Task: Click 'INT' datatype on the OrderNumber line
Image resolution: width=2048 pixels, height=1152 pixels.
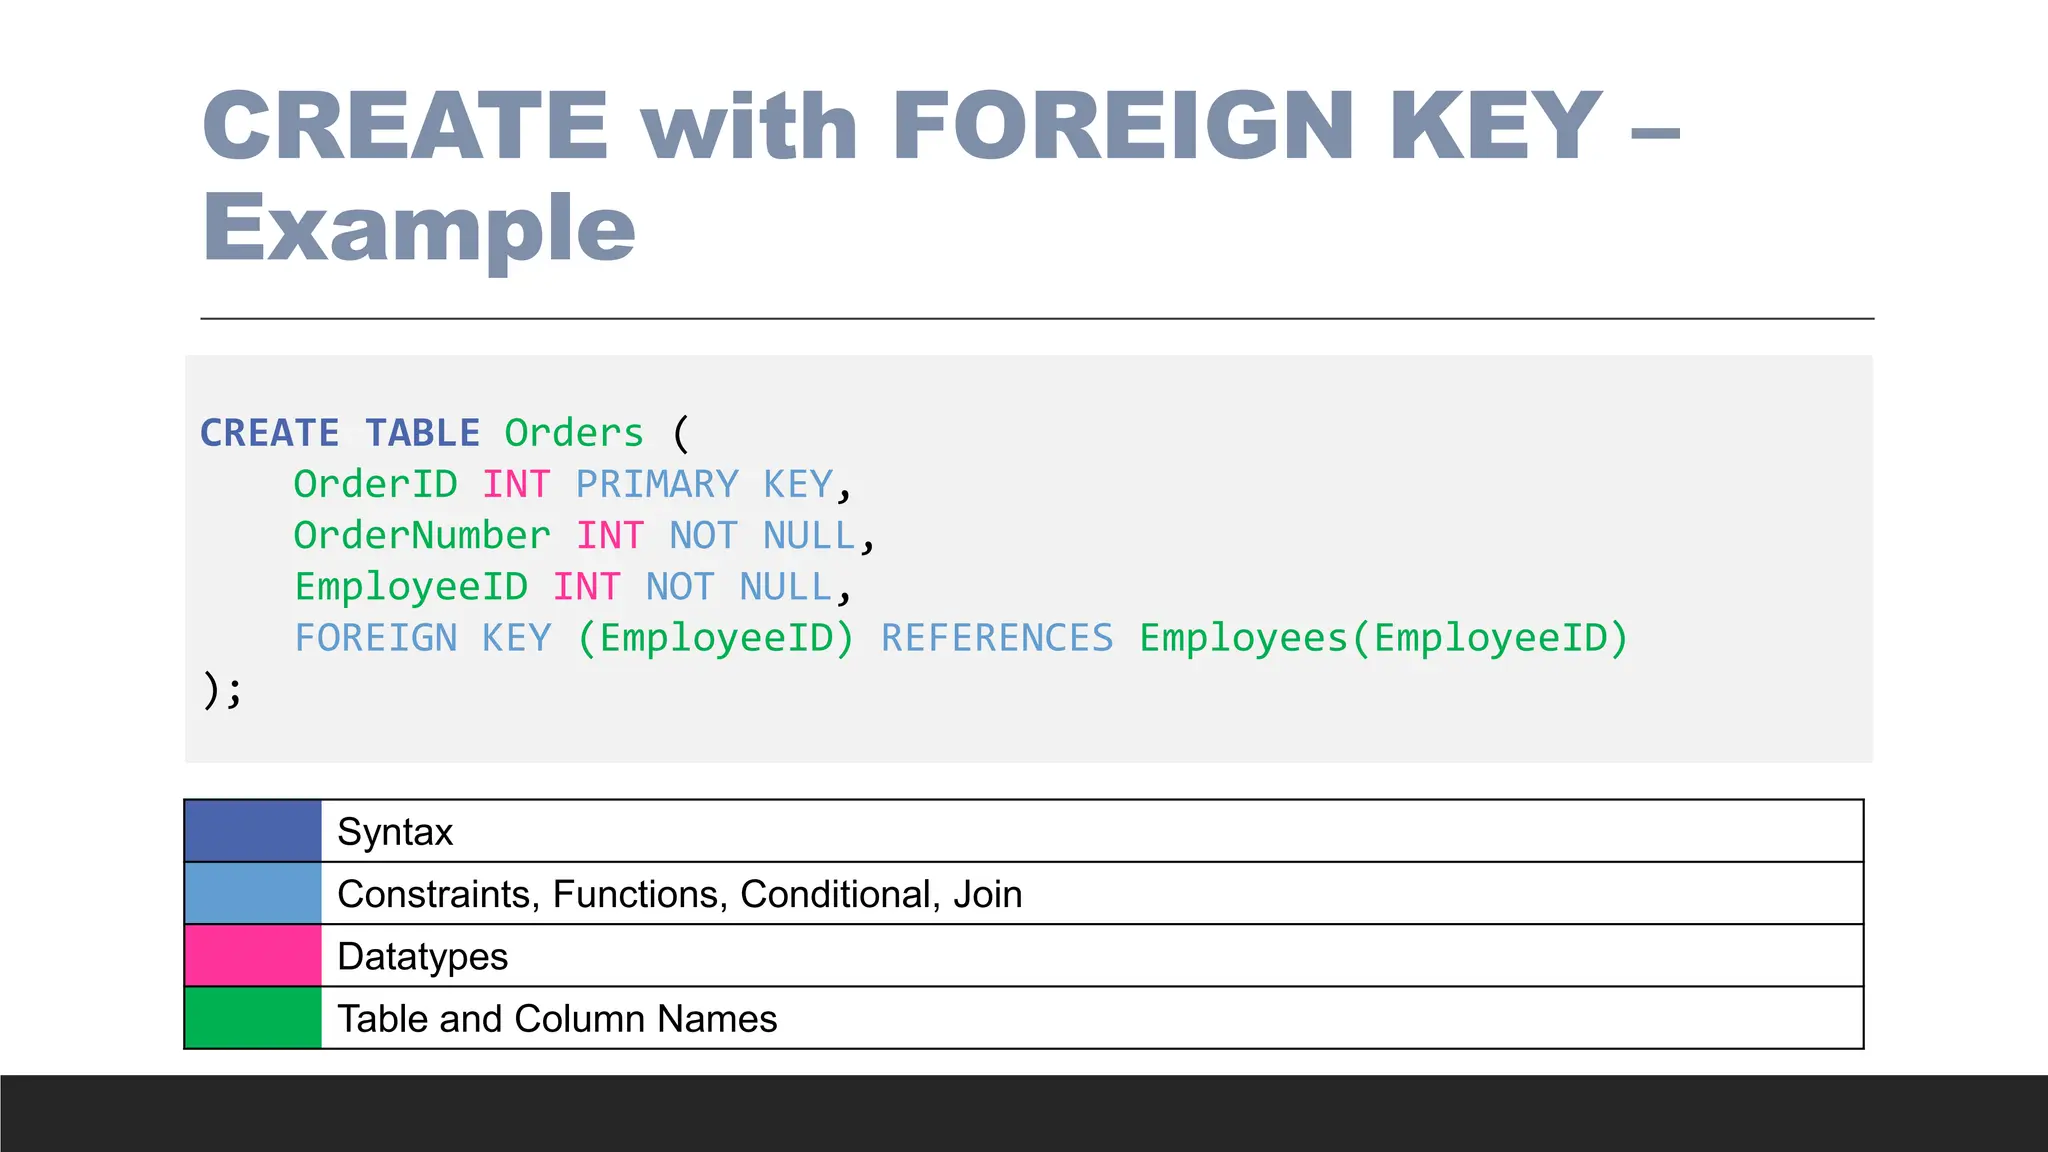Action: pyautogui.click(x=610, y=535)
